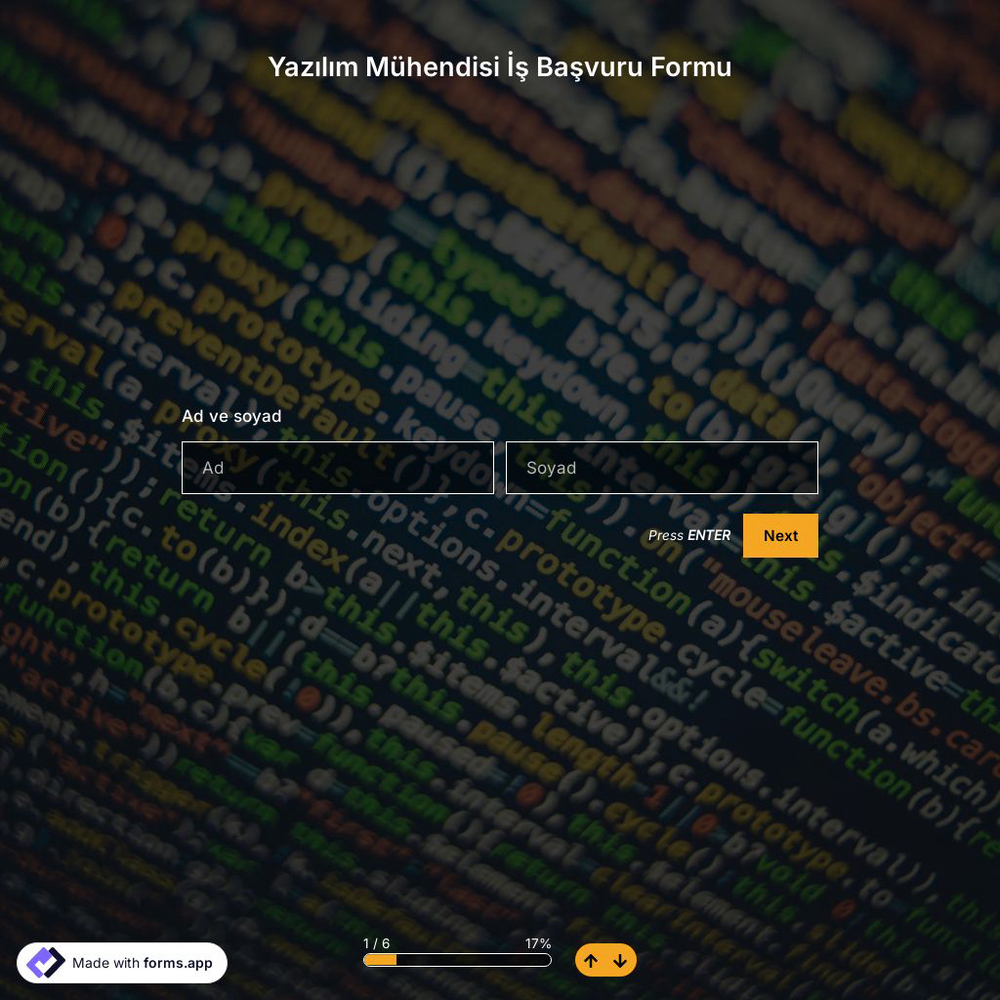1000x1000 pixels.
Task: Tap the yellow navigation pill's right arrow
Action: [x=621, y=960]
